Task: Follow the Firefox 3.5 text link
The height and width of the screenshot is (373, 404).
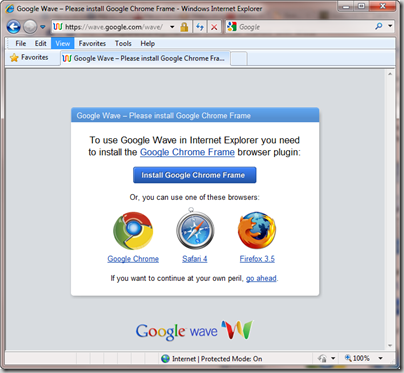Action: point(257,259)
